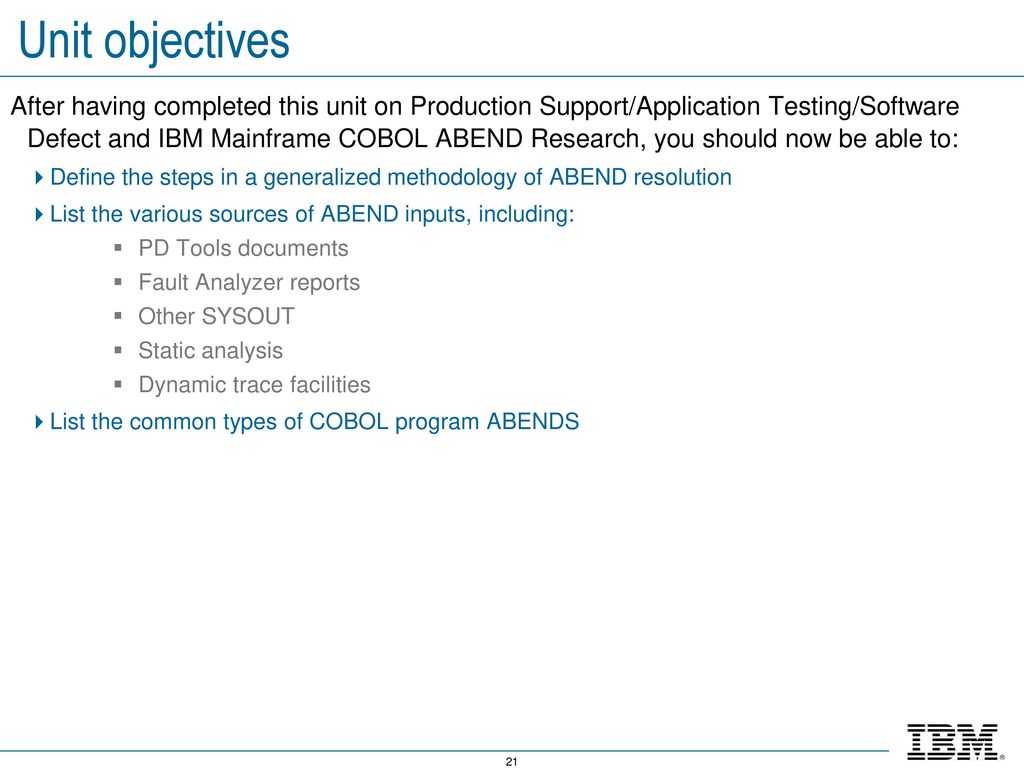The height and width of the screenshot is (768, 1024).
Task: Click the square bullet beside PD Tools documents
Action: click(x=118, y=248)
